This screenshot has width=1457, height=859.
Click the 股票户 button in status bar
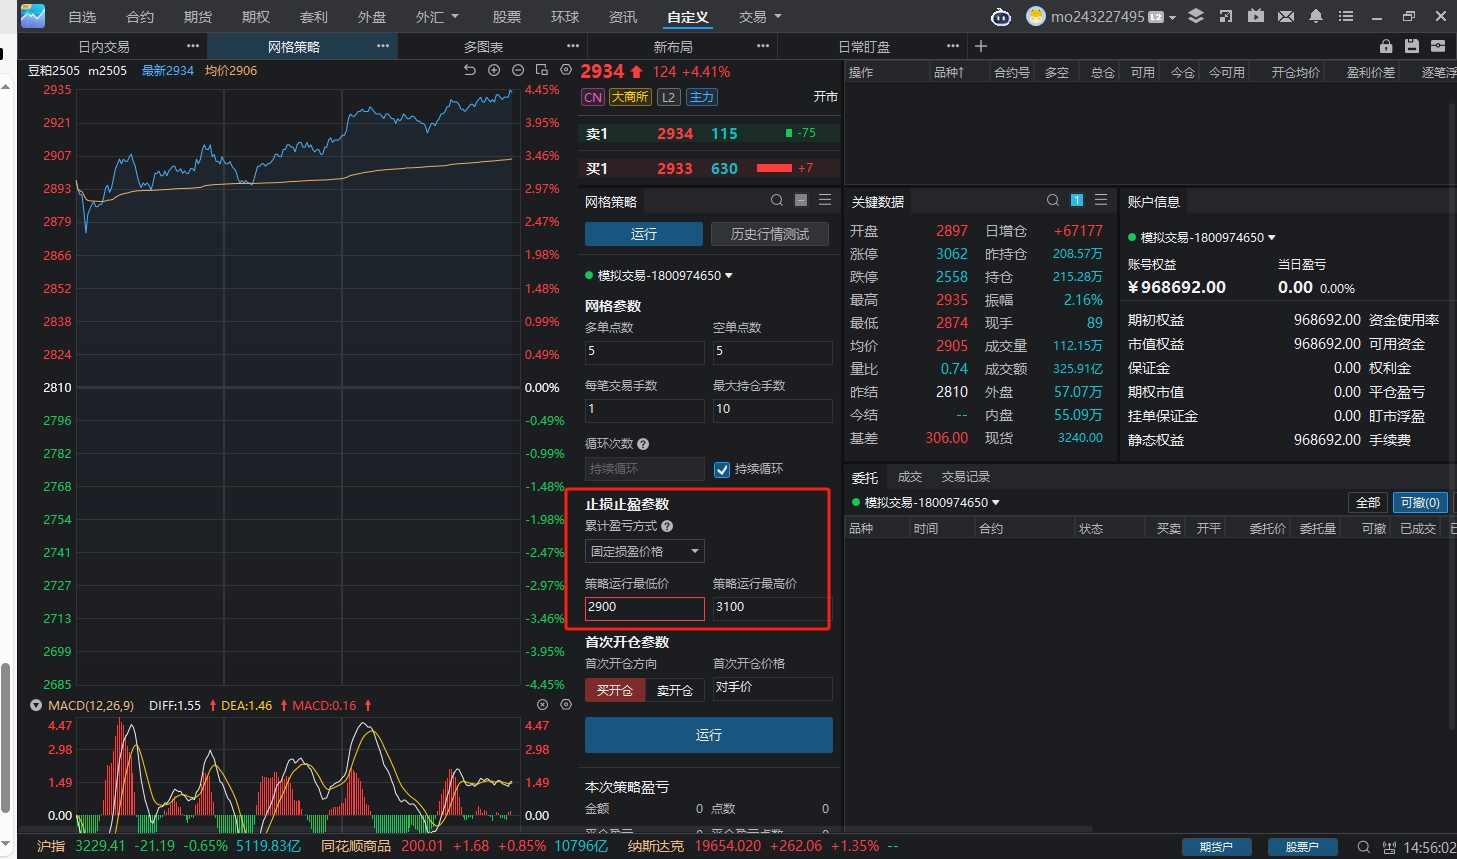[1303, 847]
